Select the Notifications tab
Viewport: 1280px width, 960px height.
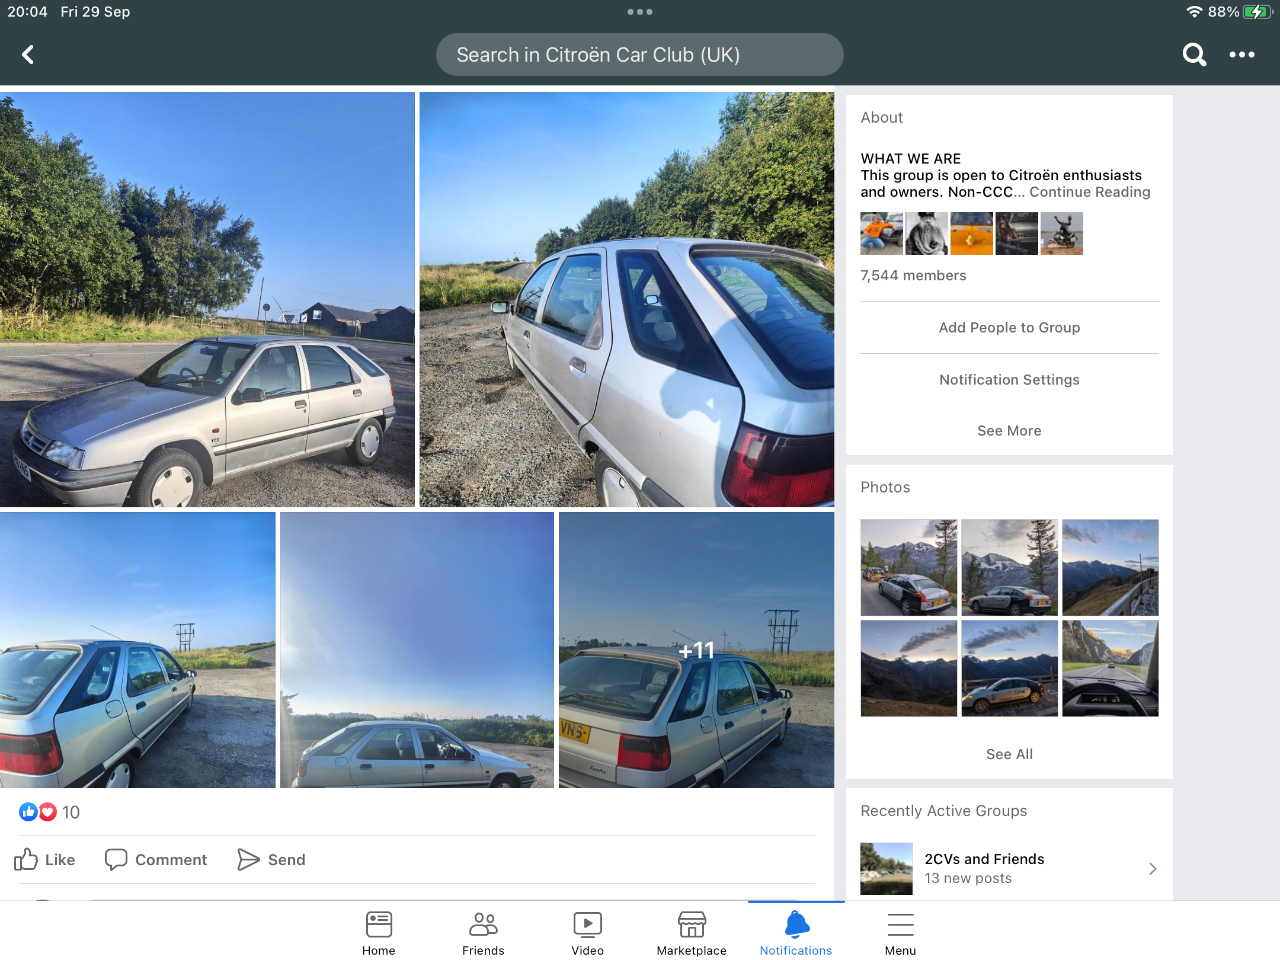[796, 933]
